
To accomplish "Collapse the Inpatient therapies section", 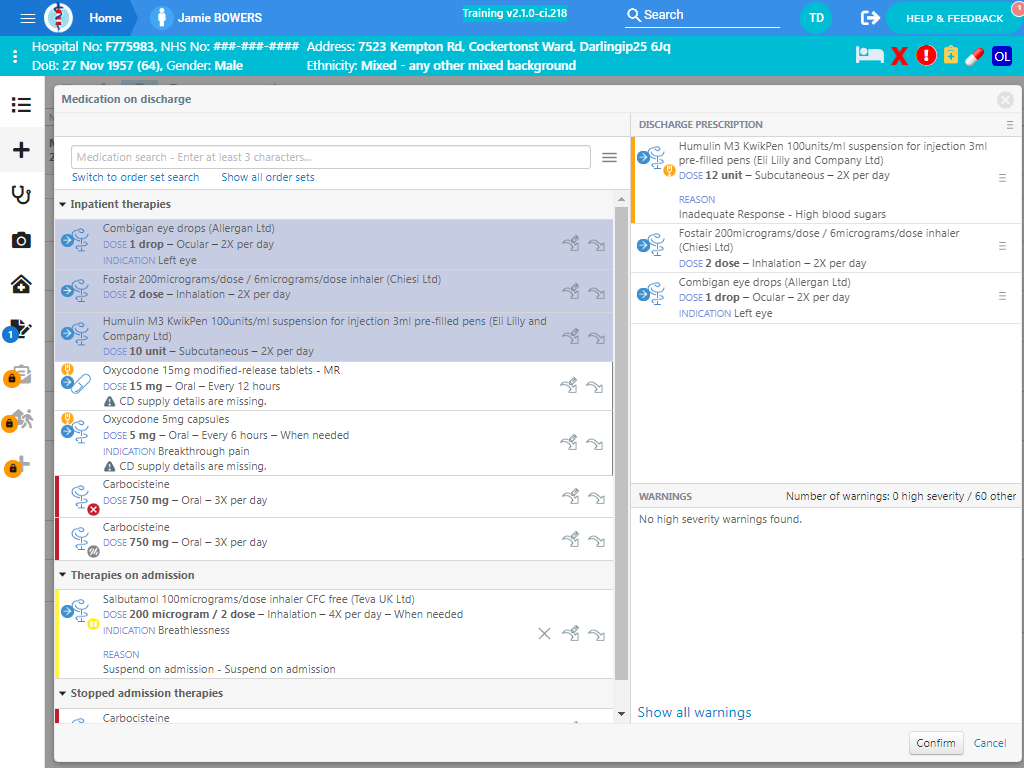I will [63, 204].
